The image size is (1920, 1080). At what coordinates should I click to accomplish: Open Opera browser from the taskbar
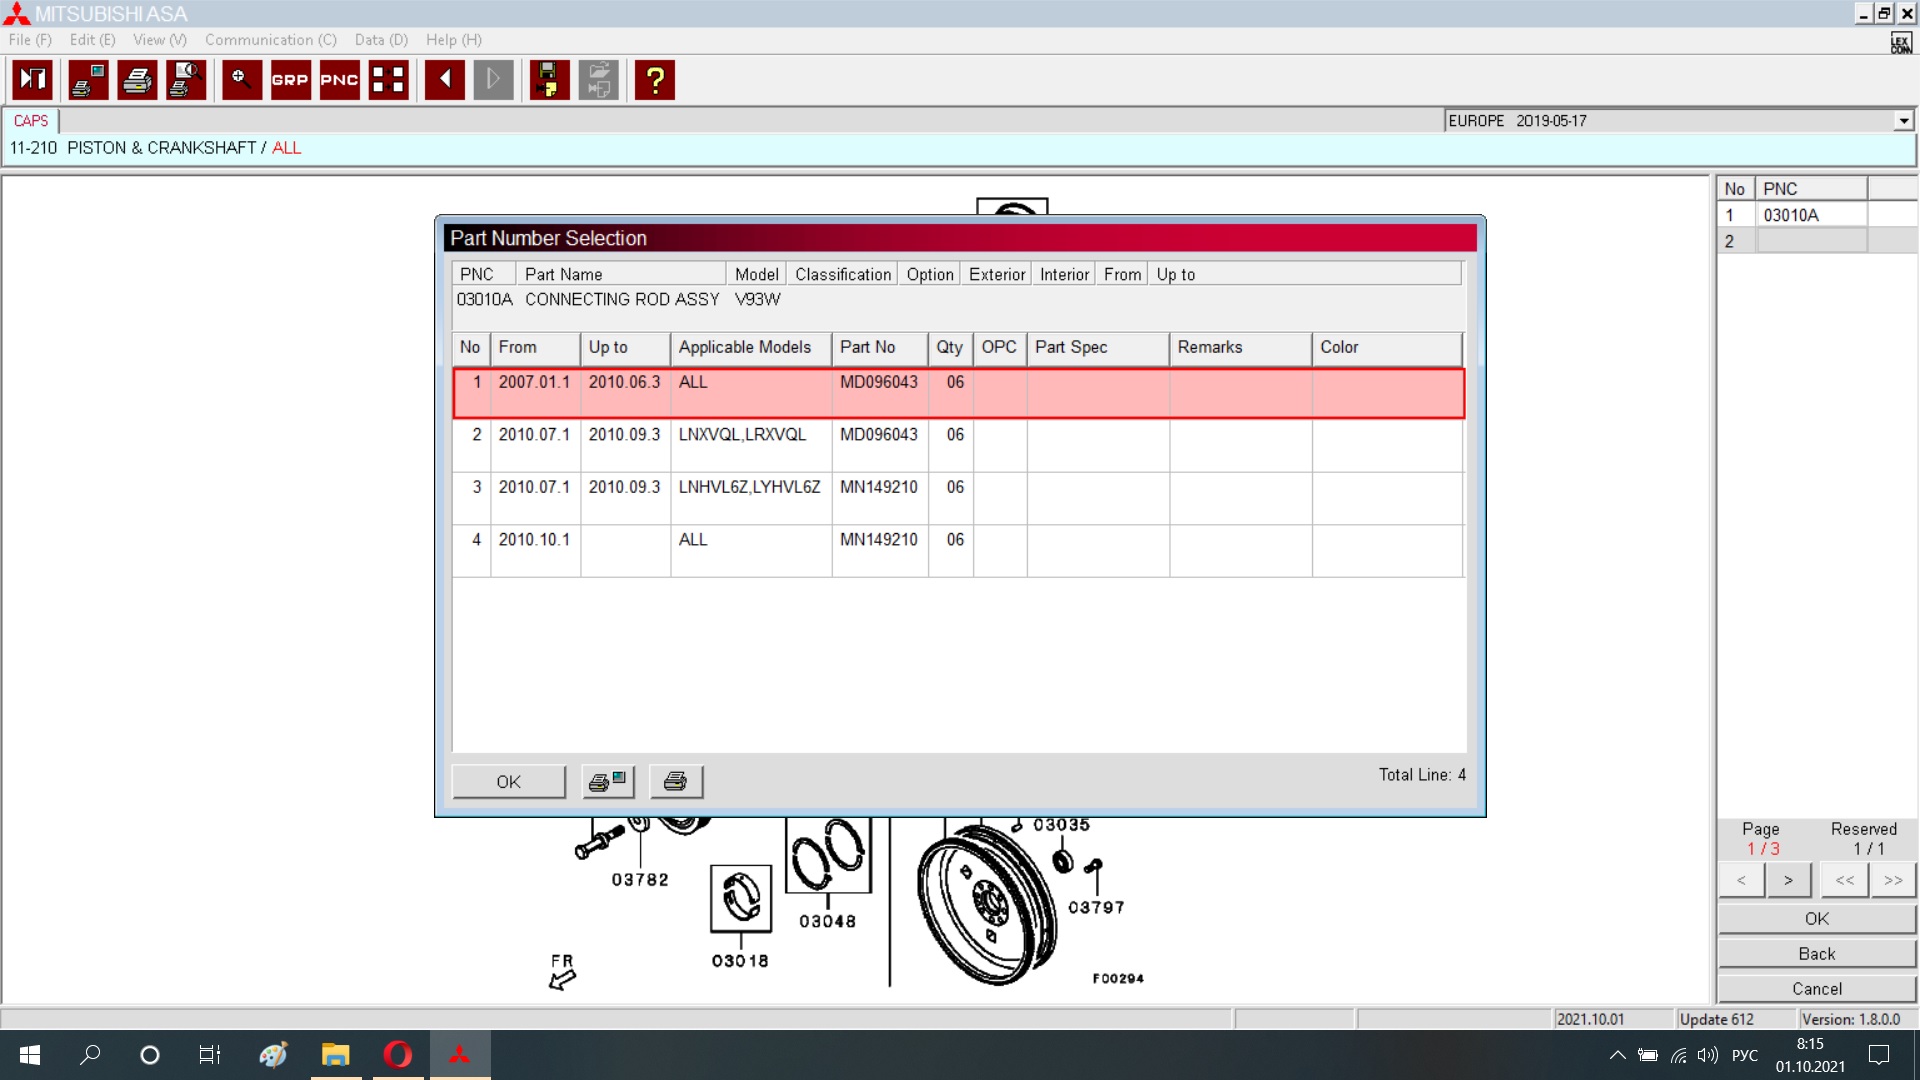click(397, 1055)
